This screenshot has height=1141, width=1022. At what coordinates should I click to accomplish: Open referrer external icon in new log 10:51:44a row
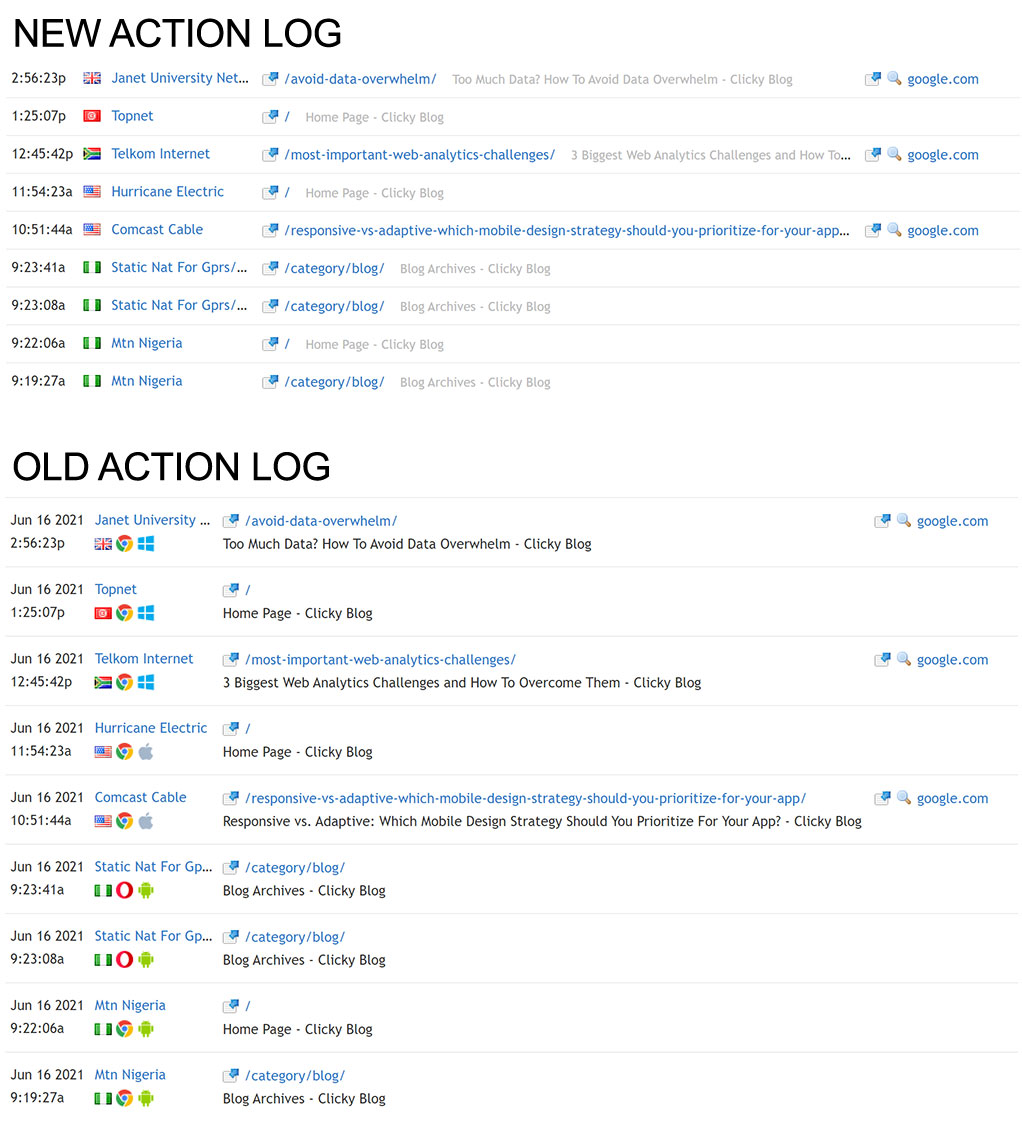pyautogui.click(x=873, y=230)
